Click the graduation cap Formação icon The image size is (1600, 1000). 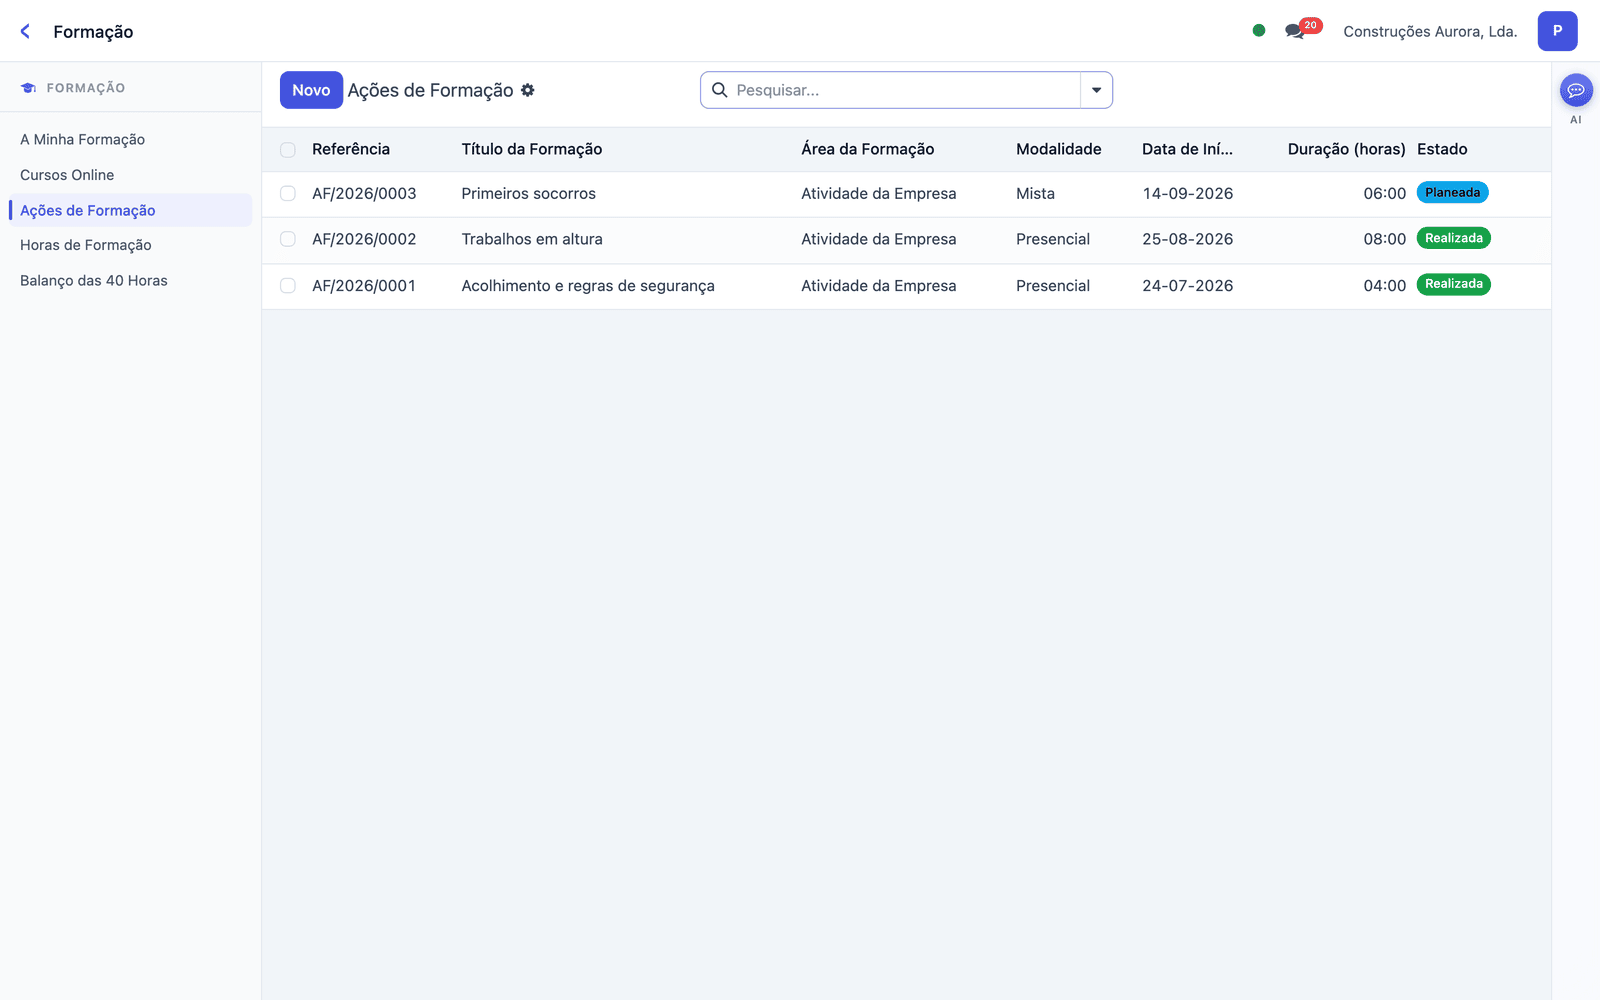tap(28, 88)
